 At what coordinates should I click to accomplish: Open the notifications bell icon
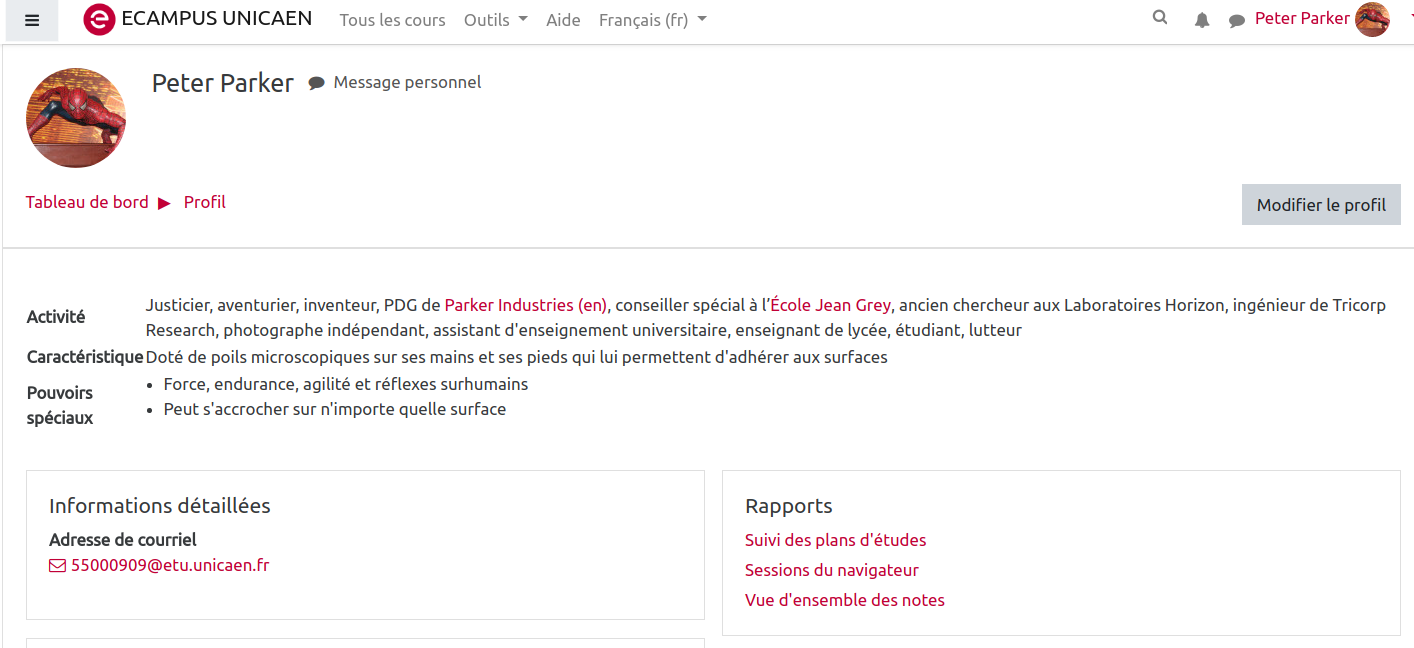click(1202, 21)
